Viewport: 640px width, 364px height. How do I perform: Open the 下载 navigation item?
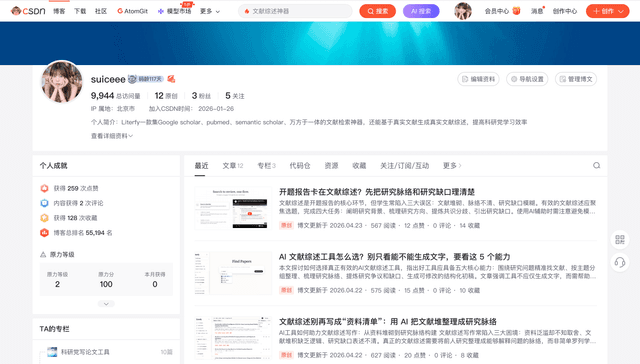80,11
